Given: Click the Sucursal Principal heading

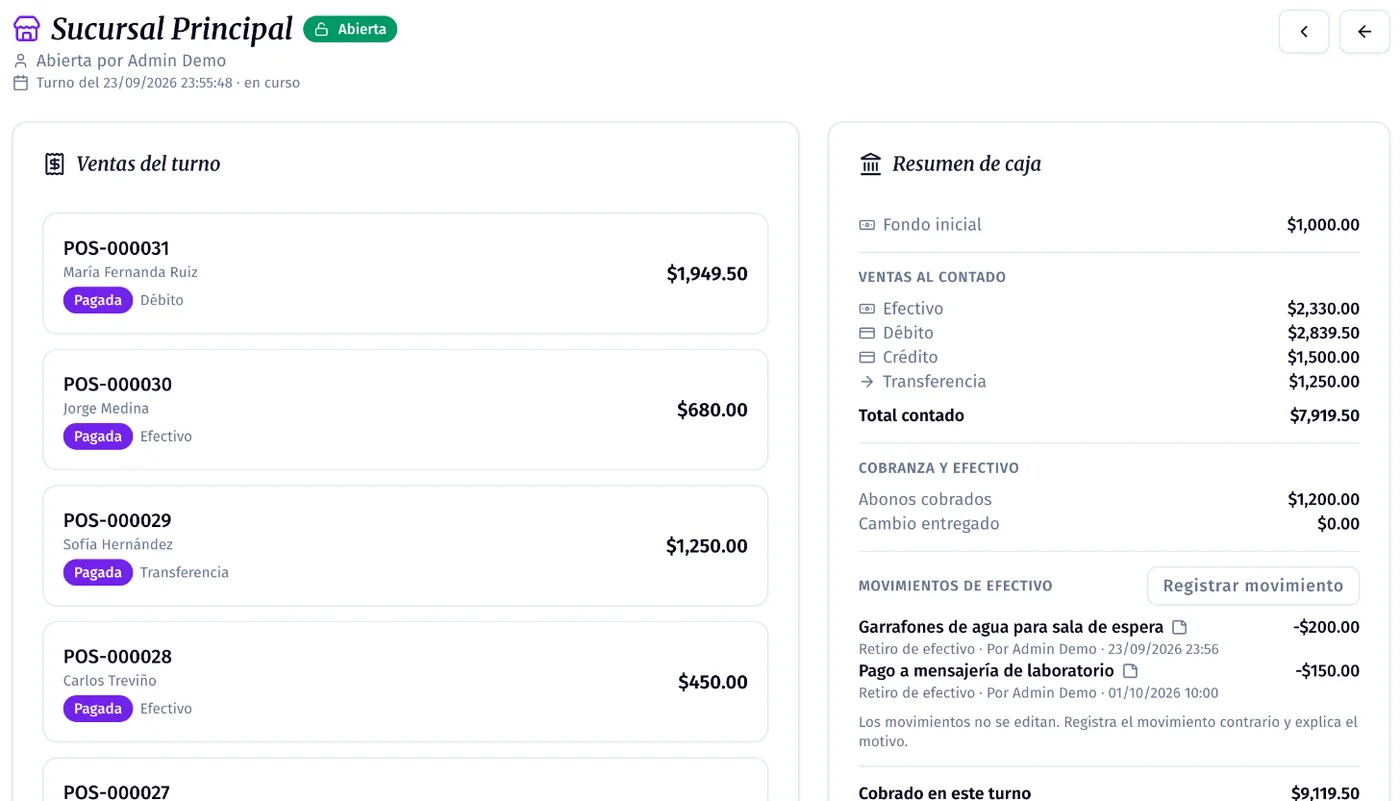Looking at the screenshot, I should pos(172,30).
